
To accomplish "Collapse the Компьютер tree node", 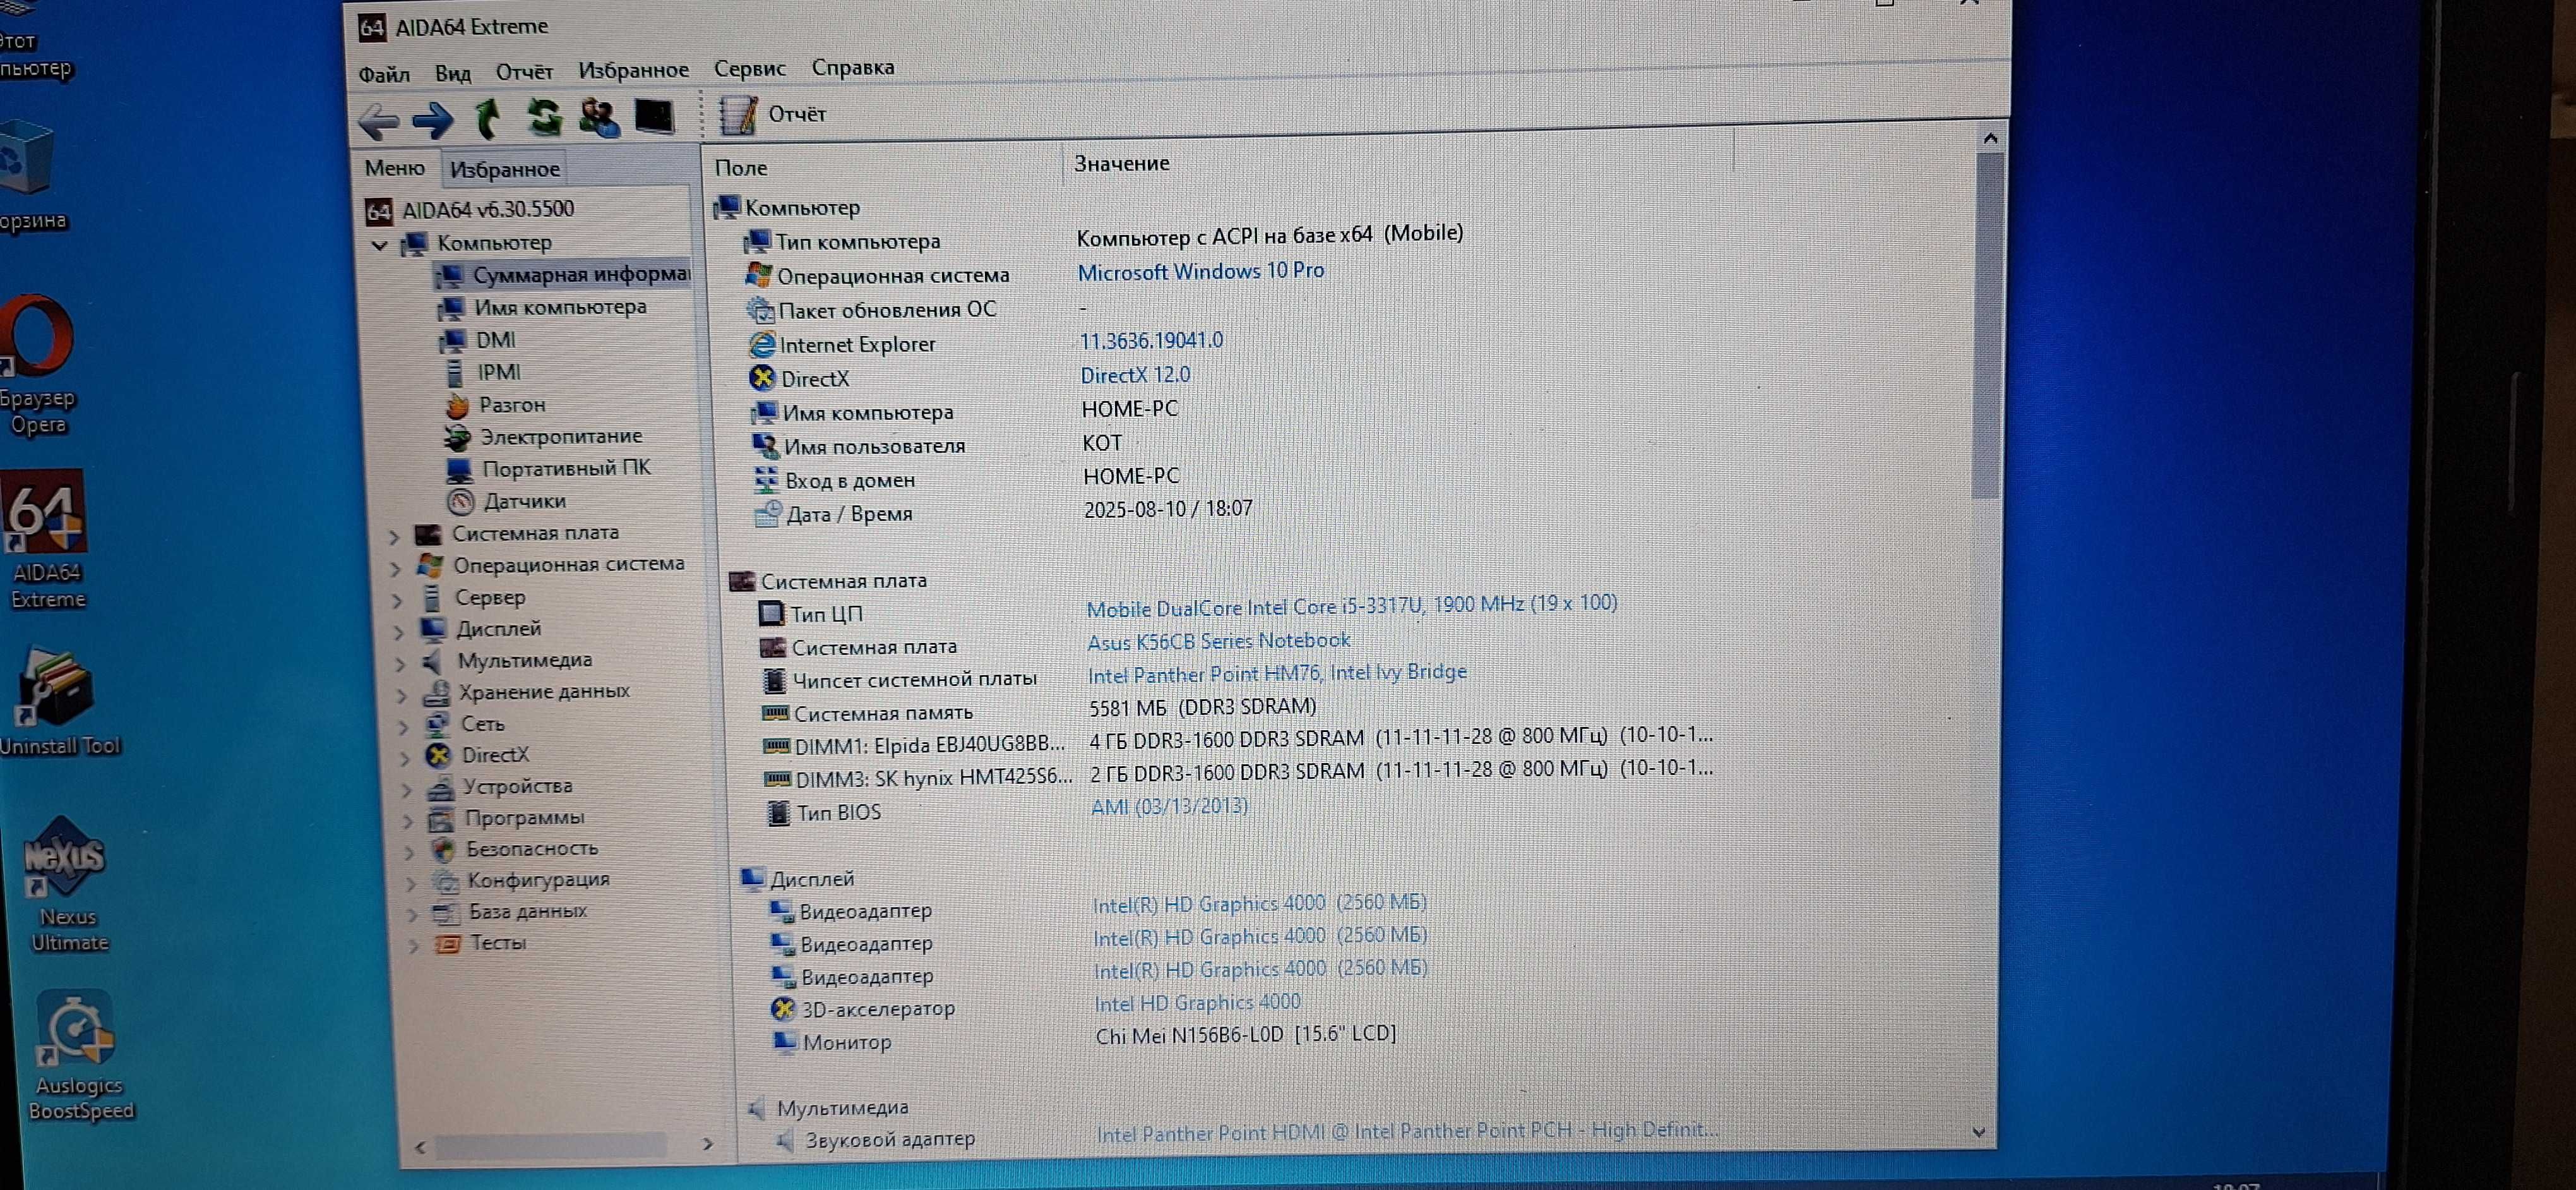I will (379, 244).
